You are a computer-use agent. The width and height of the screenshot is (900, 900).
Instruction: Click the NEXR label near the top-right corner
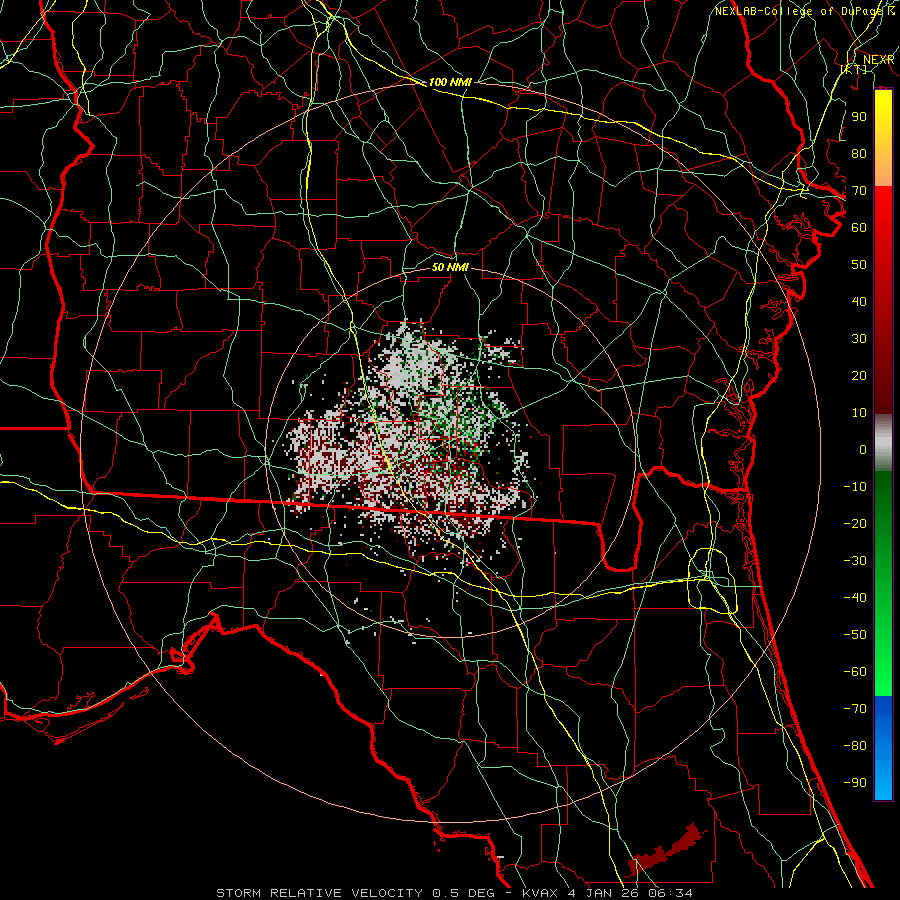click(878, 60)
